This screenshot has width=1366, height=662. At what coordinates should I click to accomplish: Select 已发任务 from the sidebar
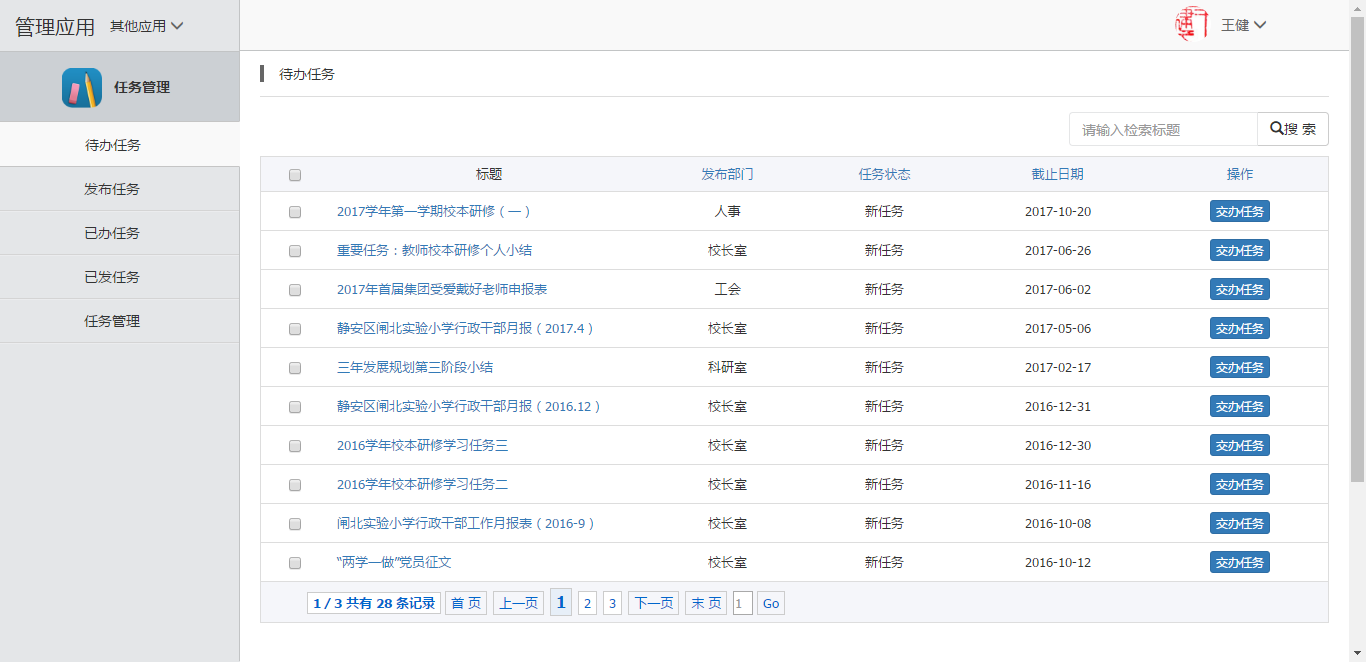pos(112,277)
